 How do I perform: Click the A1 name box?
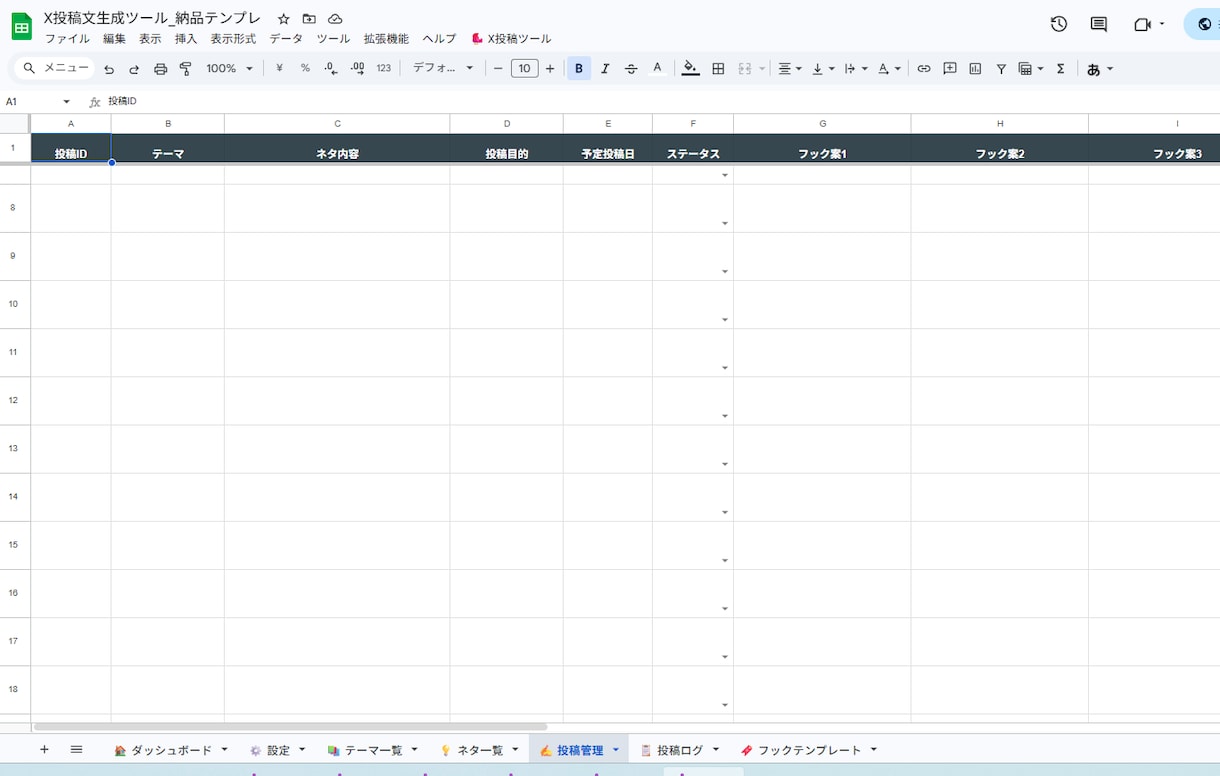tap(38, 101)
